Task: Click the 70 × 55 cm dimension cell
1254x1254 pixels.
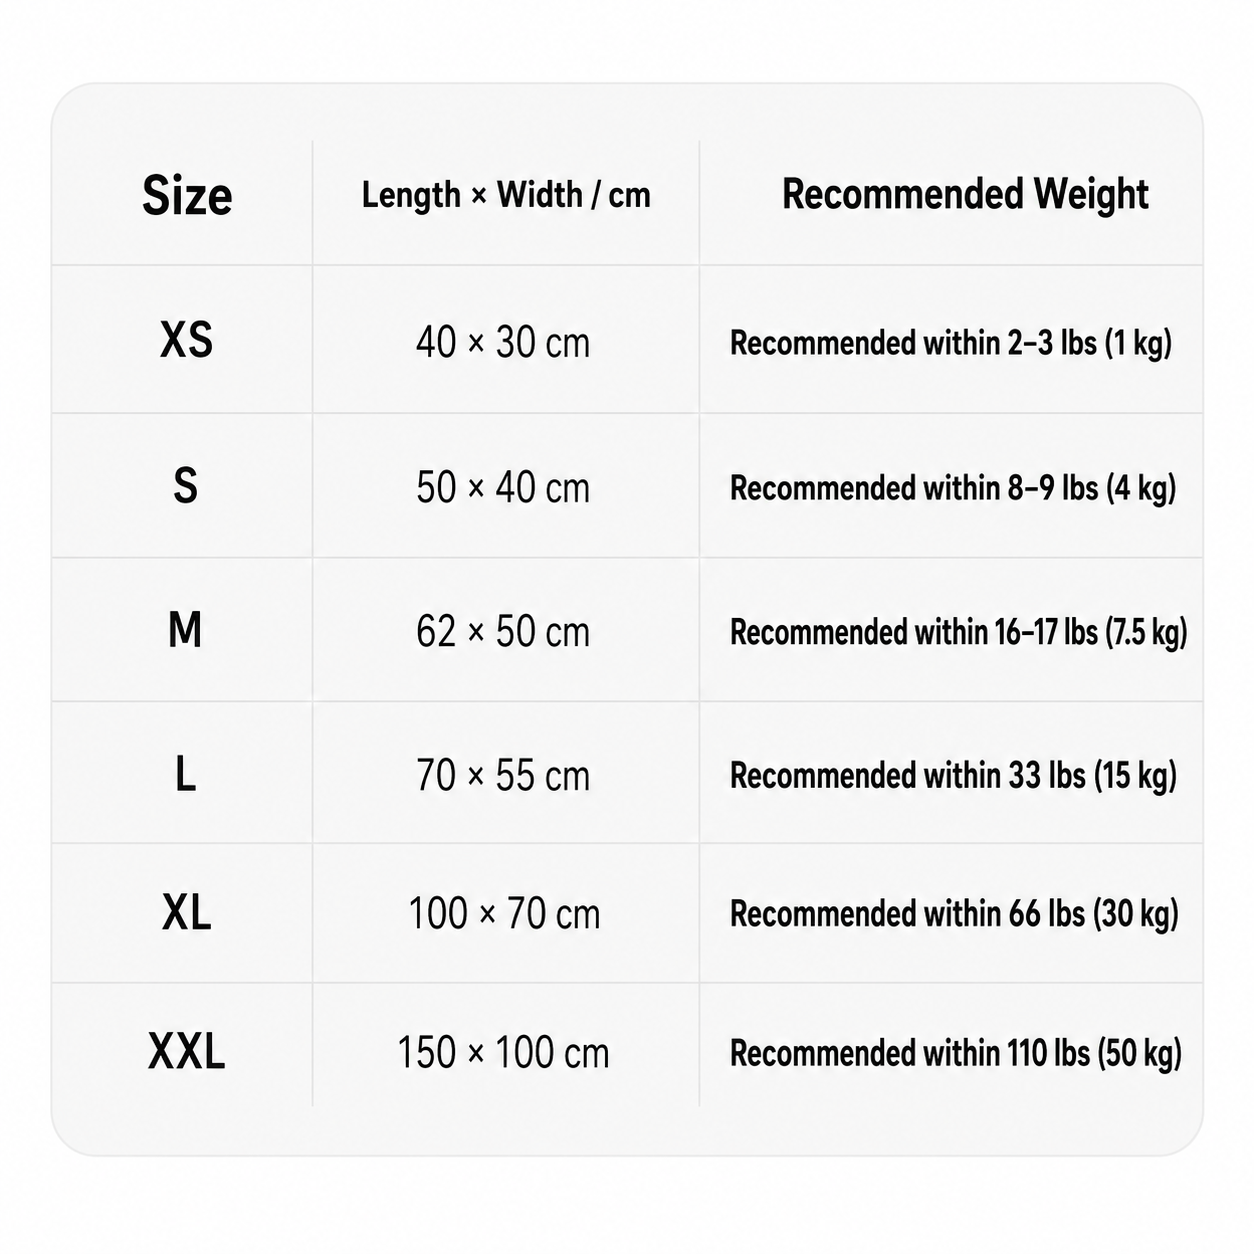Action: (x=503, y=775)
